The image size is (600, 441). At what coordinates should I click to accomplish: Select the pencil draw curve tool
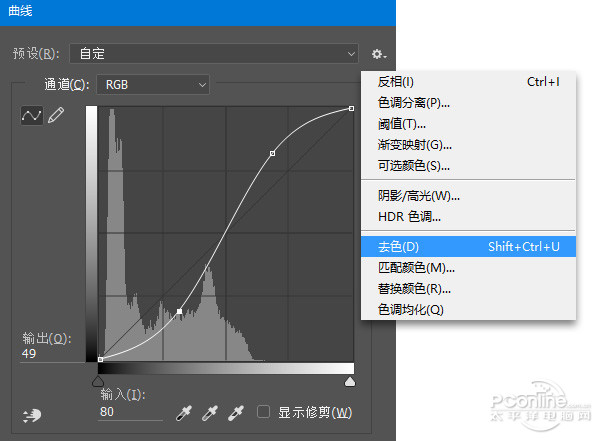[x=56, y=116]
